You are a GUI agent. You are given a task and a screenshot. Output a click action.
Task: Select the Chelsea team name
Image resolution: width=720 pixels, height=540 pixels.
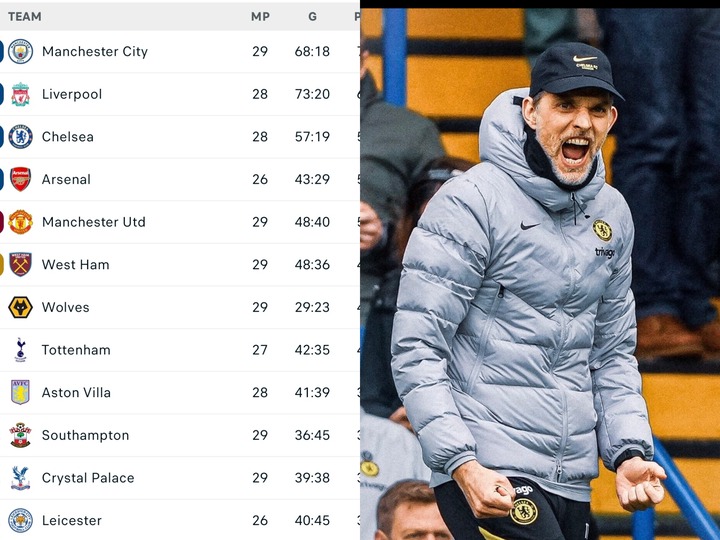tap(68, 137)
